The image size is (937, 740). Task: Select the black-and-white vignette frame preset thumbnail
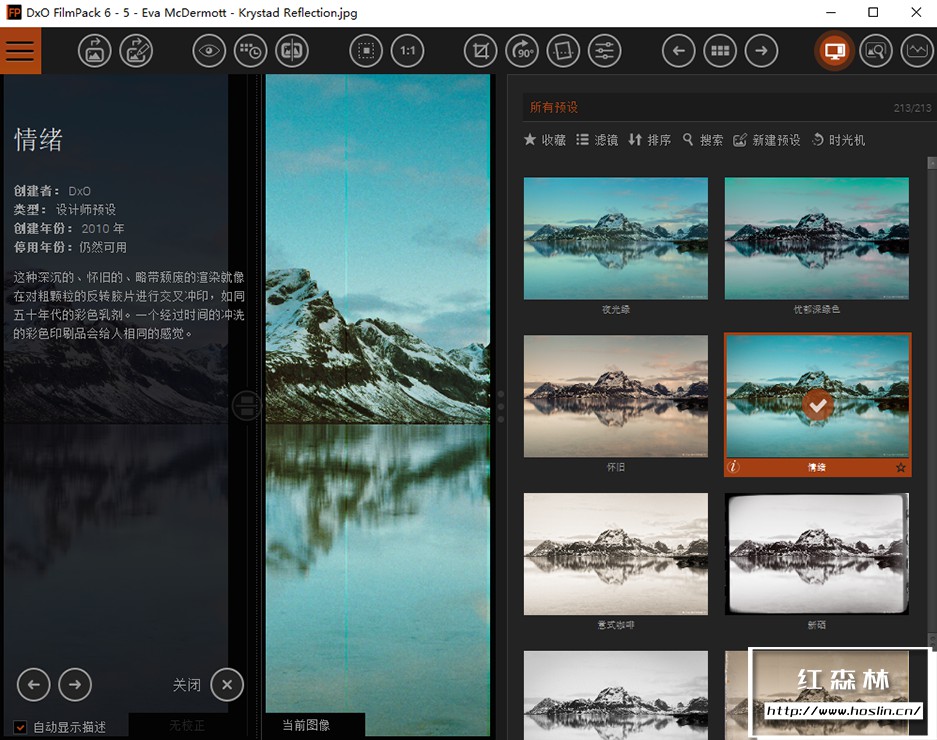(816, 554)
